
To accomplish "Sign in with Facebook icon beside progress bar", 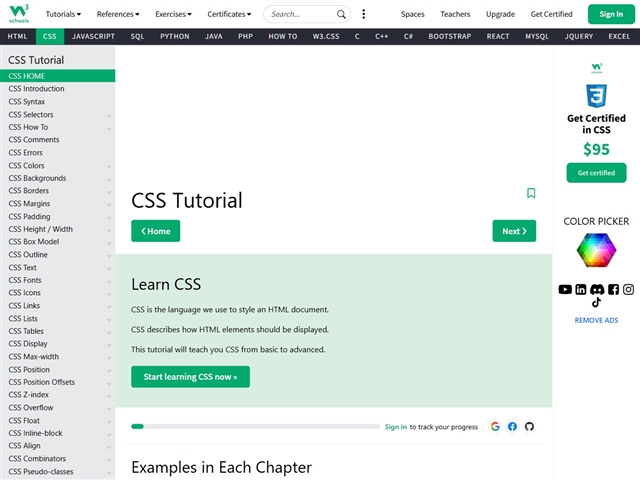I will click(x=512, y=427).
